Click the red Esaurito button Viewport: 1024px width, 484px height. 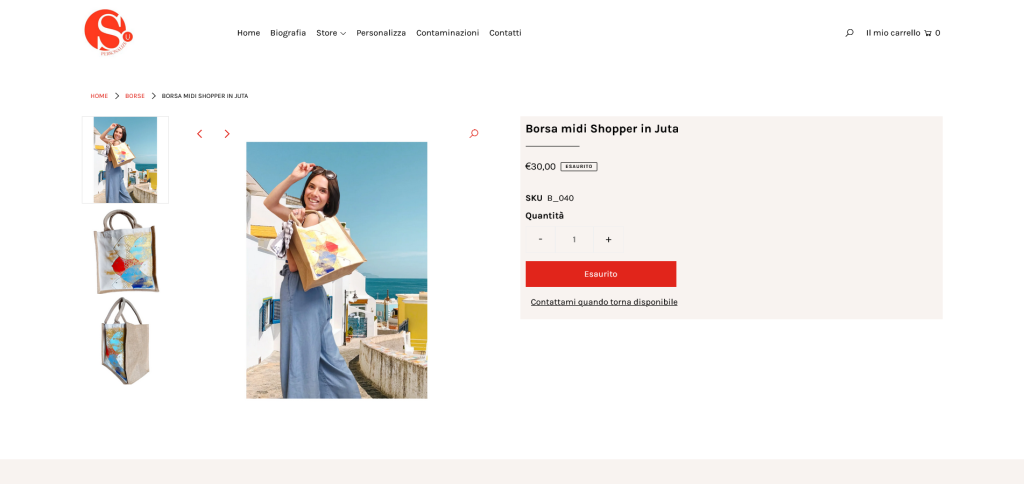[x=601, y=274]
